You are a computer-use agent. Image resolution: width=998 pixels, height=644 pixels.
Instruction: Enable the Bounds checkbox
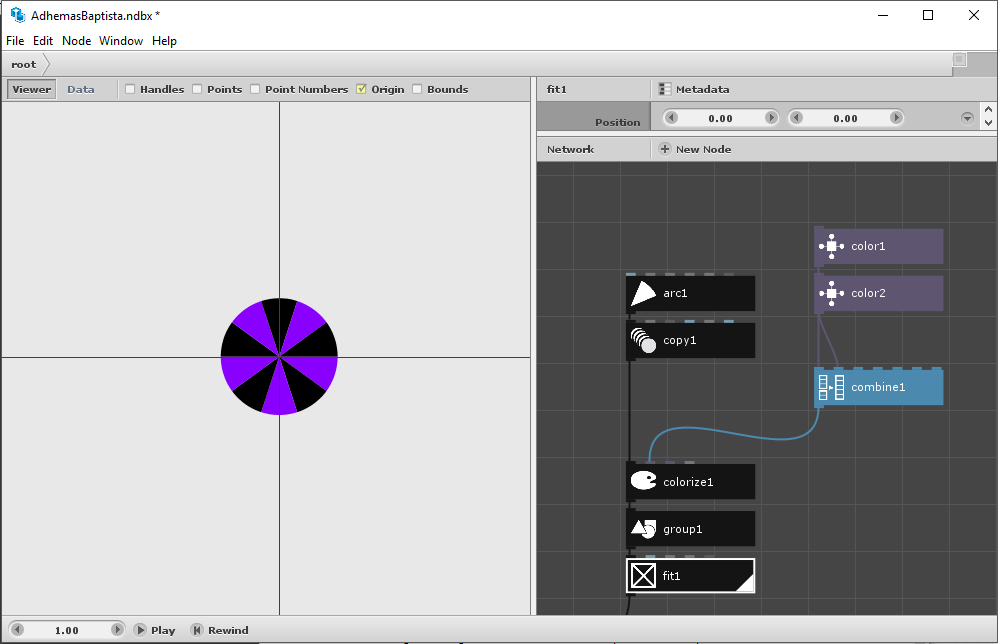click(x=417, y=89)
